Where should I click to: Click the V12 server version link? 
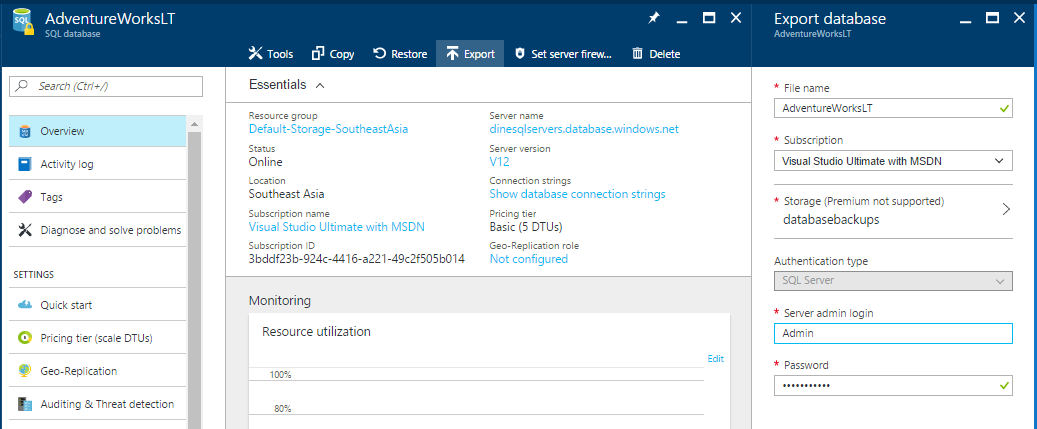click(499, 161)
